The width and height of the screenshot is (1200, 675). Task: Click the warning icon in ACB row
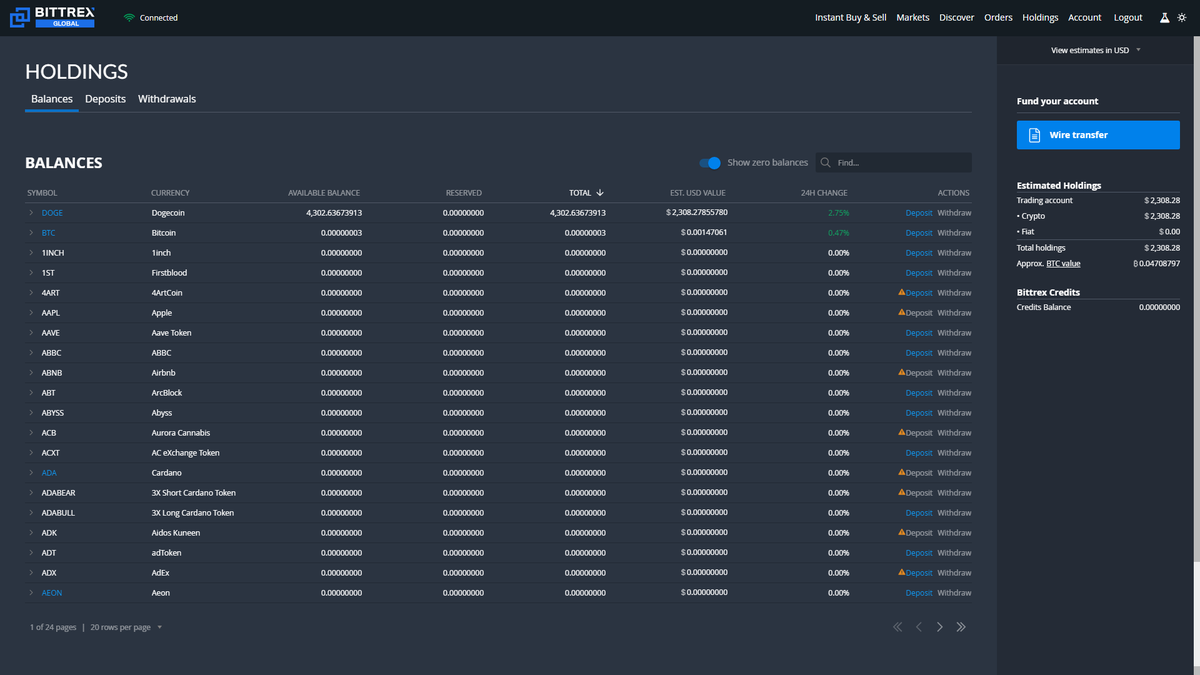coord(901,432)
